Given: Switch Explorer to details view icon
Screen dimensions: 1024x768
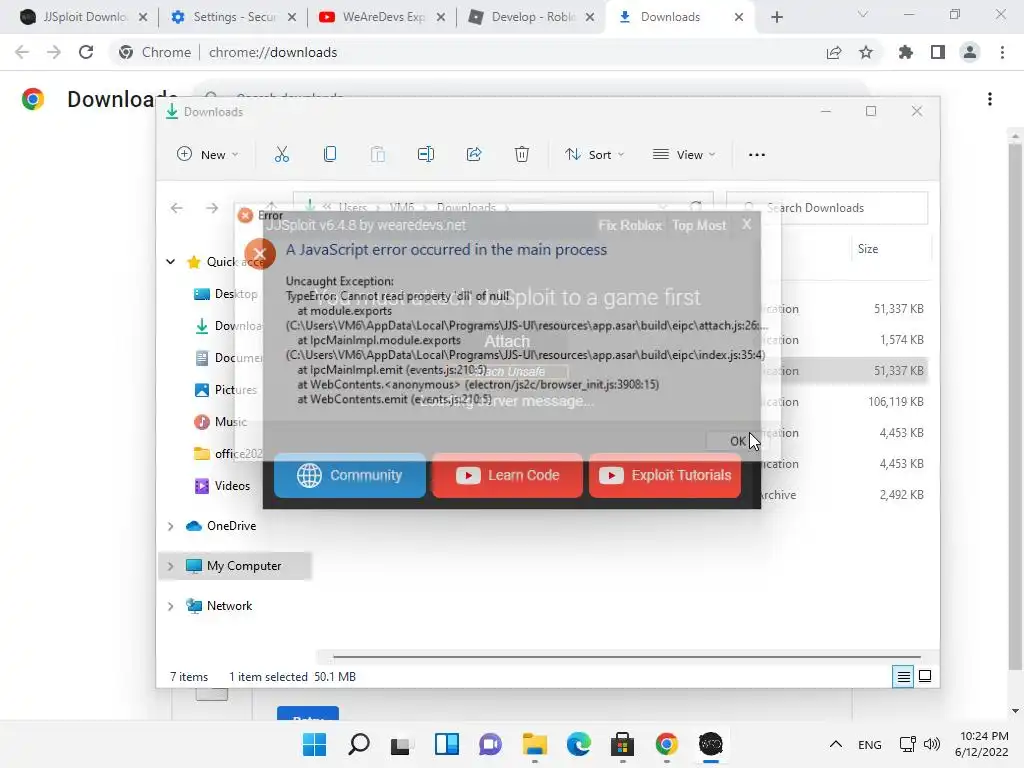Looking at the screenshot, I should (903, 677).
